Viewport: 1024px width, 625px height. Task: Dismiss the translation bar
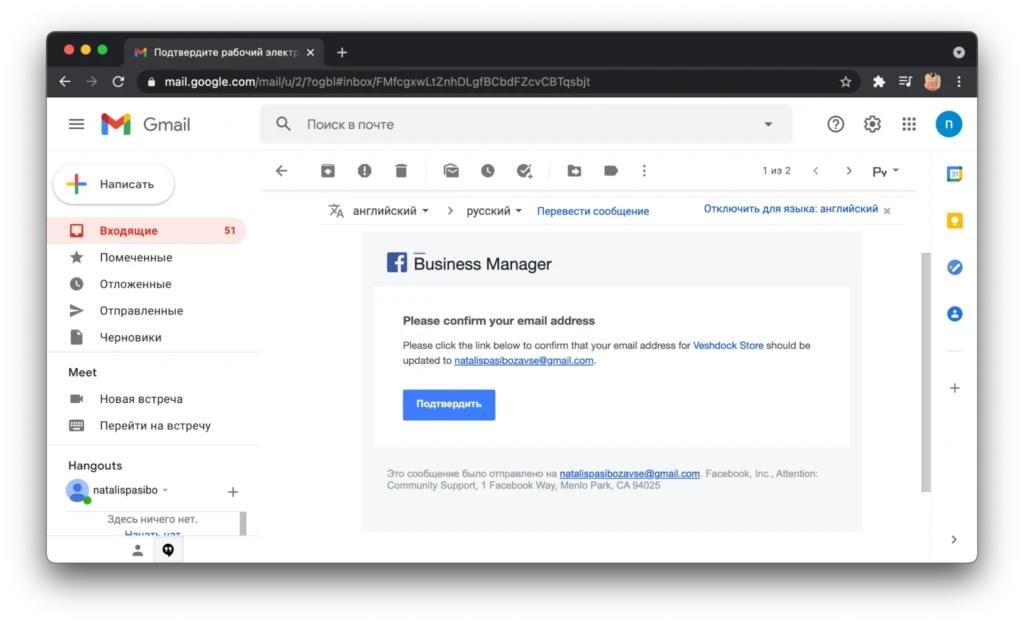tap(887, 211)
